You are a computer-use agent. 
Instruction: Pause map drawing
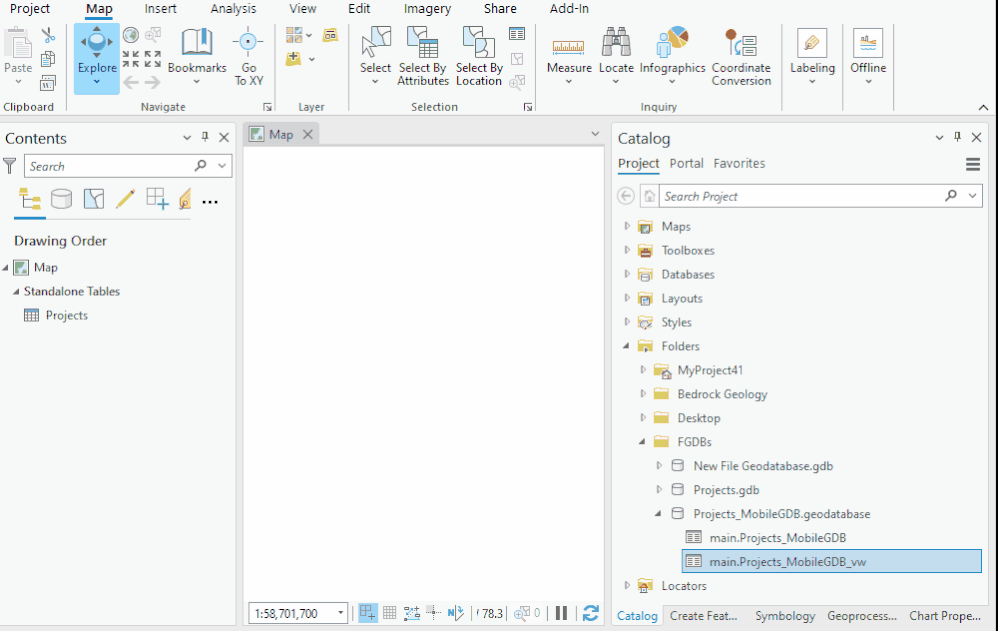coord(561,613)
